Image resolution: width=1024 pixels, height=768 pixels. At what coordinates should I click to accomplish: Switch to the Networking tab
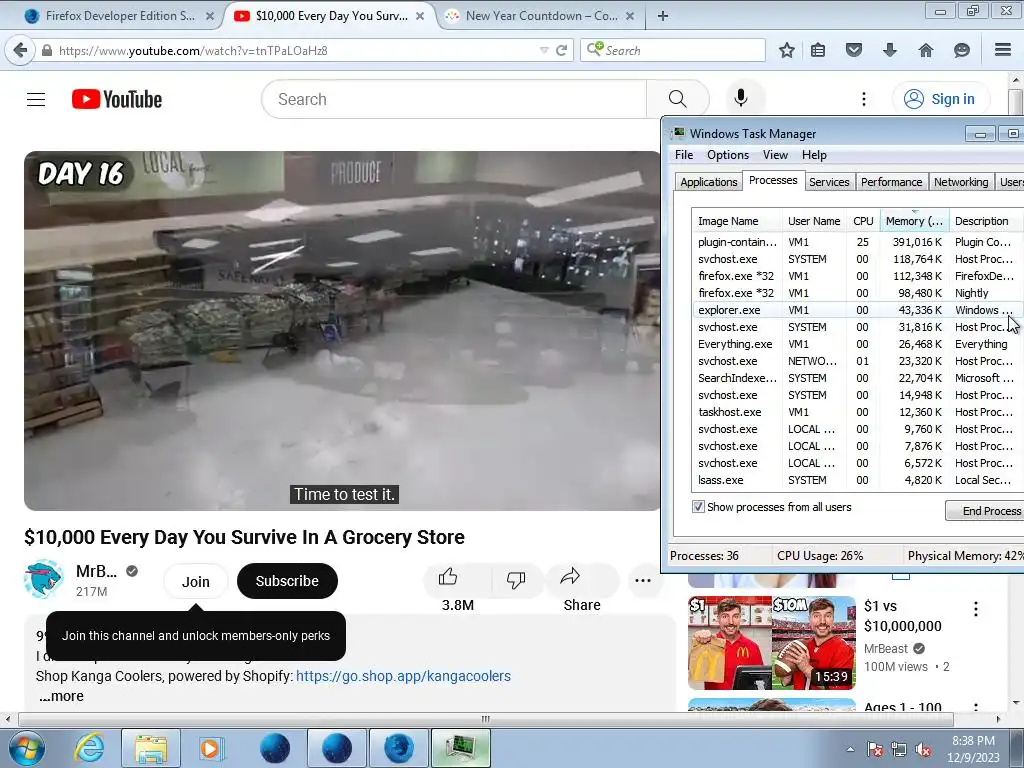[961, 182]
